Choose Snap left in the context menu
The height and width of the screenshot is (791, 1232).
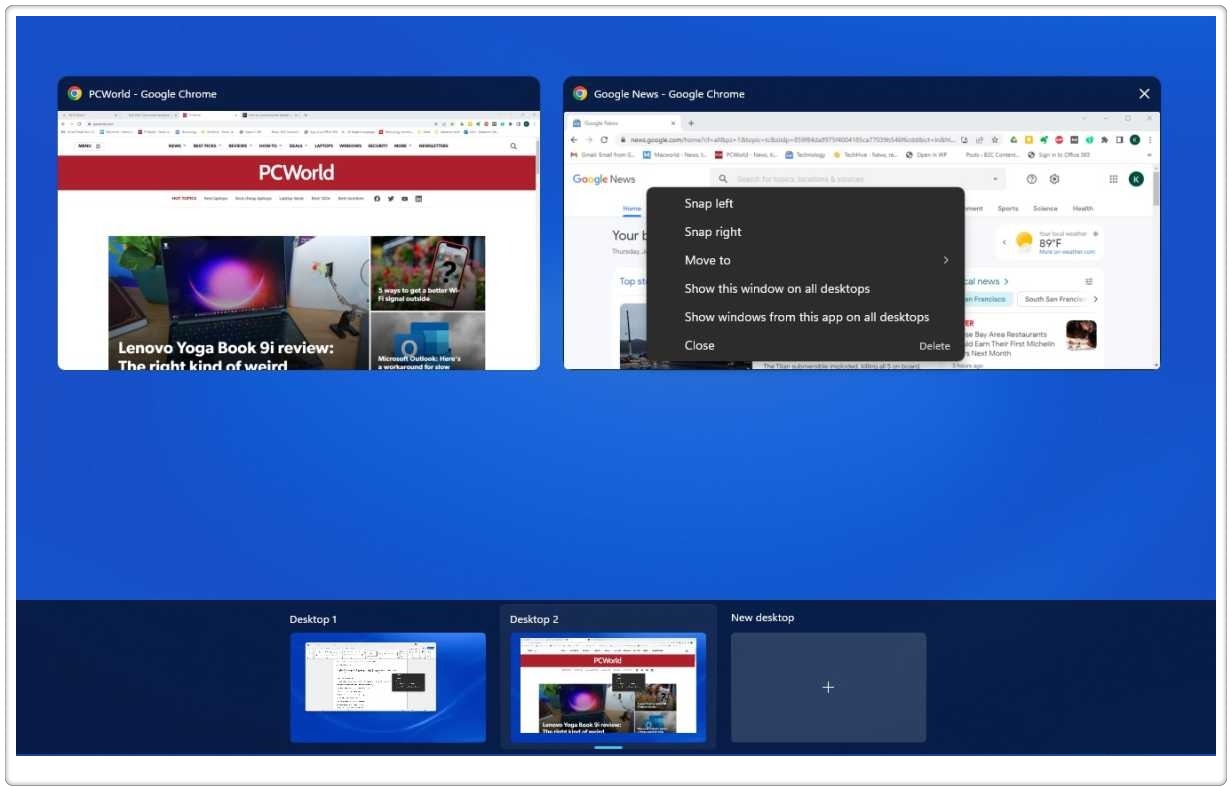pos(805,203)
